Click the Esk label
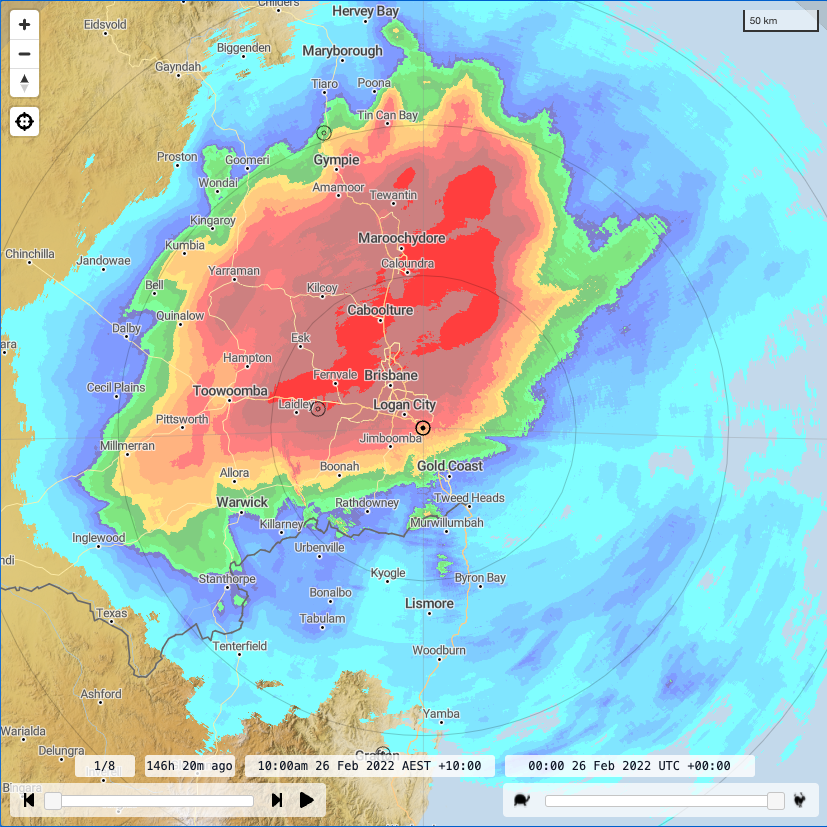This screenshot has height=827, width=827. (x=300, y=338)
